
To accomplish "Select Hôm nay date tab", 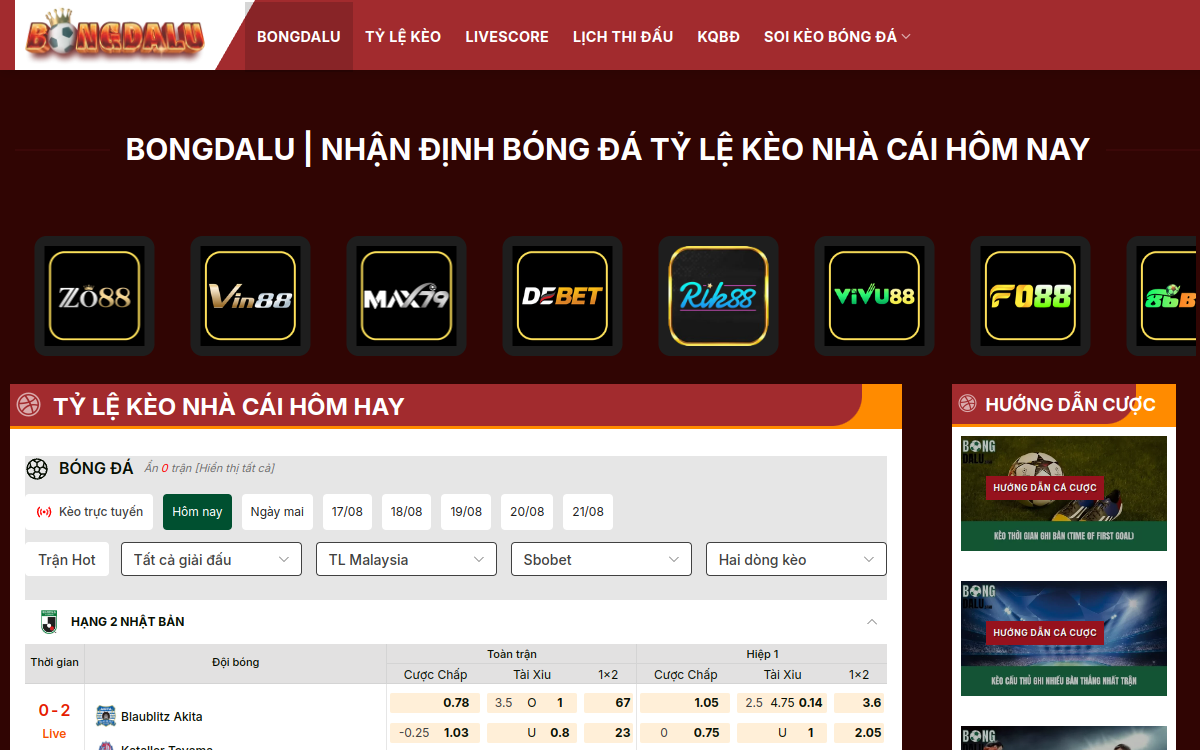I will click(198, 512).
